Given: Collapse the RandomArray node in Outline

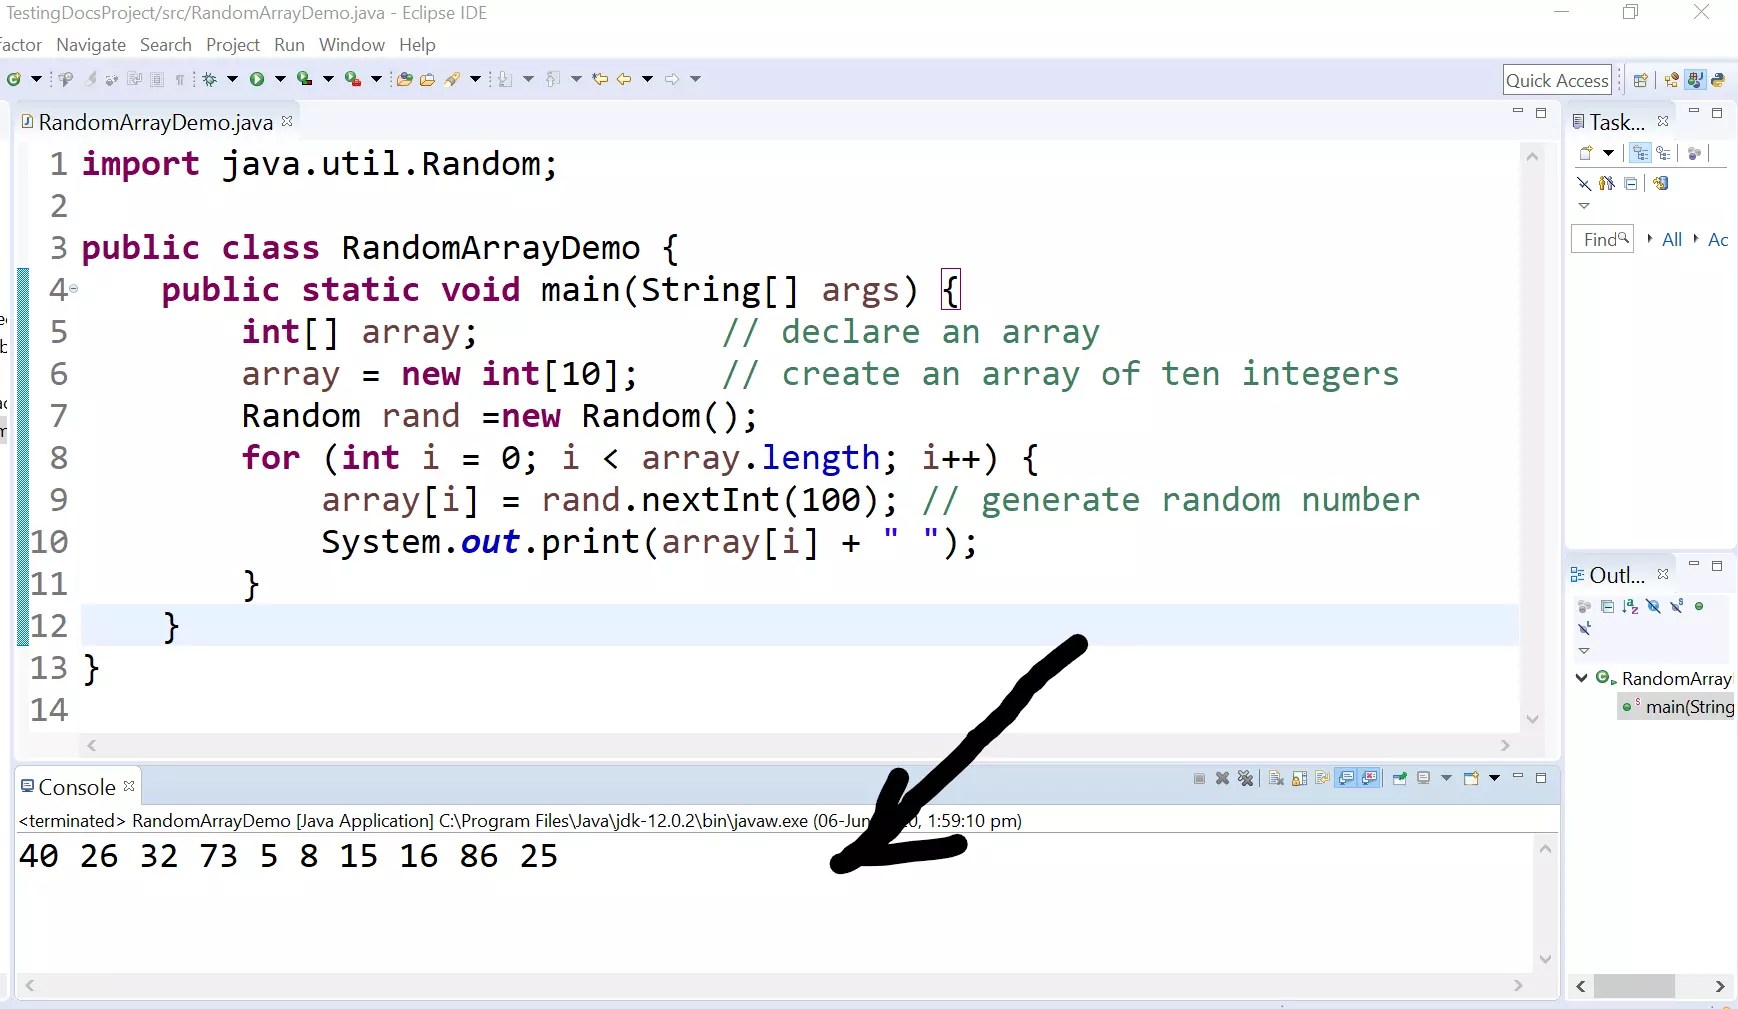Looking at the screenshot, I should click(x=1581, y=679).
